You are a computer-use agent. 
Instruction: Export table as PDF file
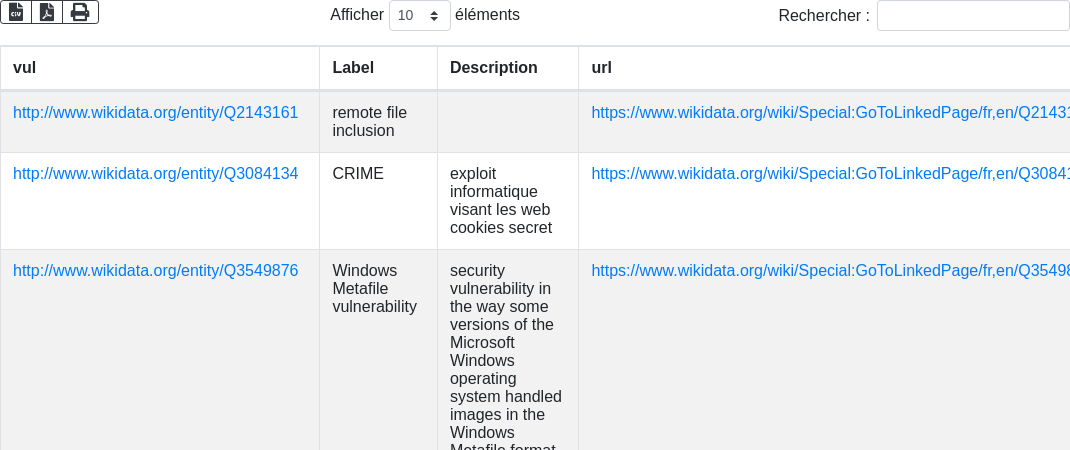tap(47, 12)
